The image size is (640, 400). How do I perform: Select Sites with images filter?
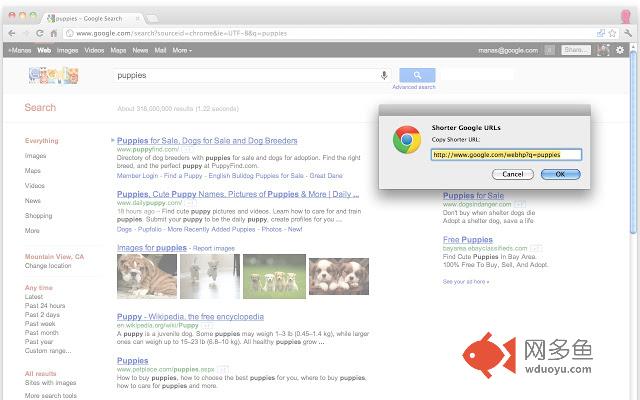coord(50,383)
